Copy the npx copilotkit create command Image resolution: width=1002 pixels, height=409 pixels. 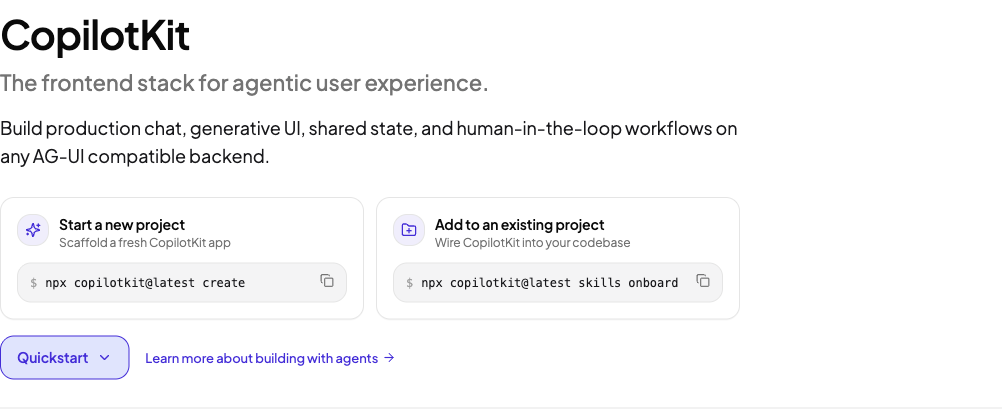[x=327, y=281]
